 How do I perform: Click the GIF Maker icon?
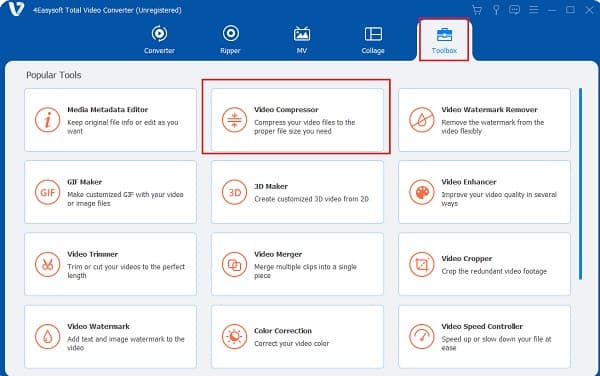pyautogui.click(x=47, y=192)
